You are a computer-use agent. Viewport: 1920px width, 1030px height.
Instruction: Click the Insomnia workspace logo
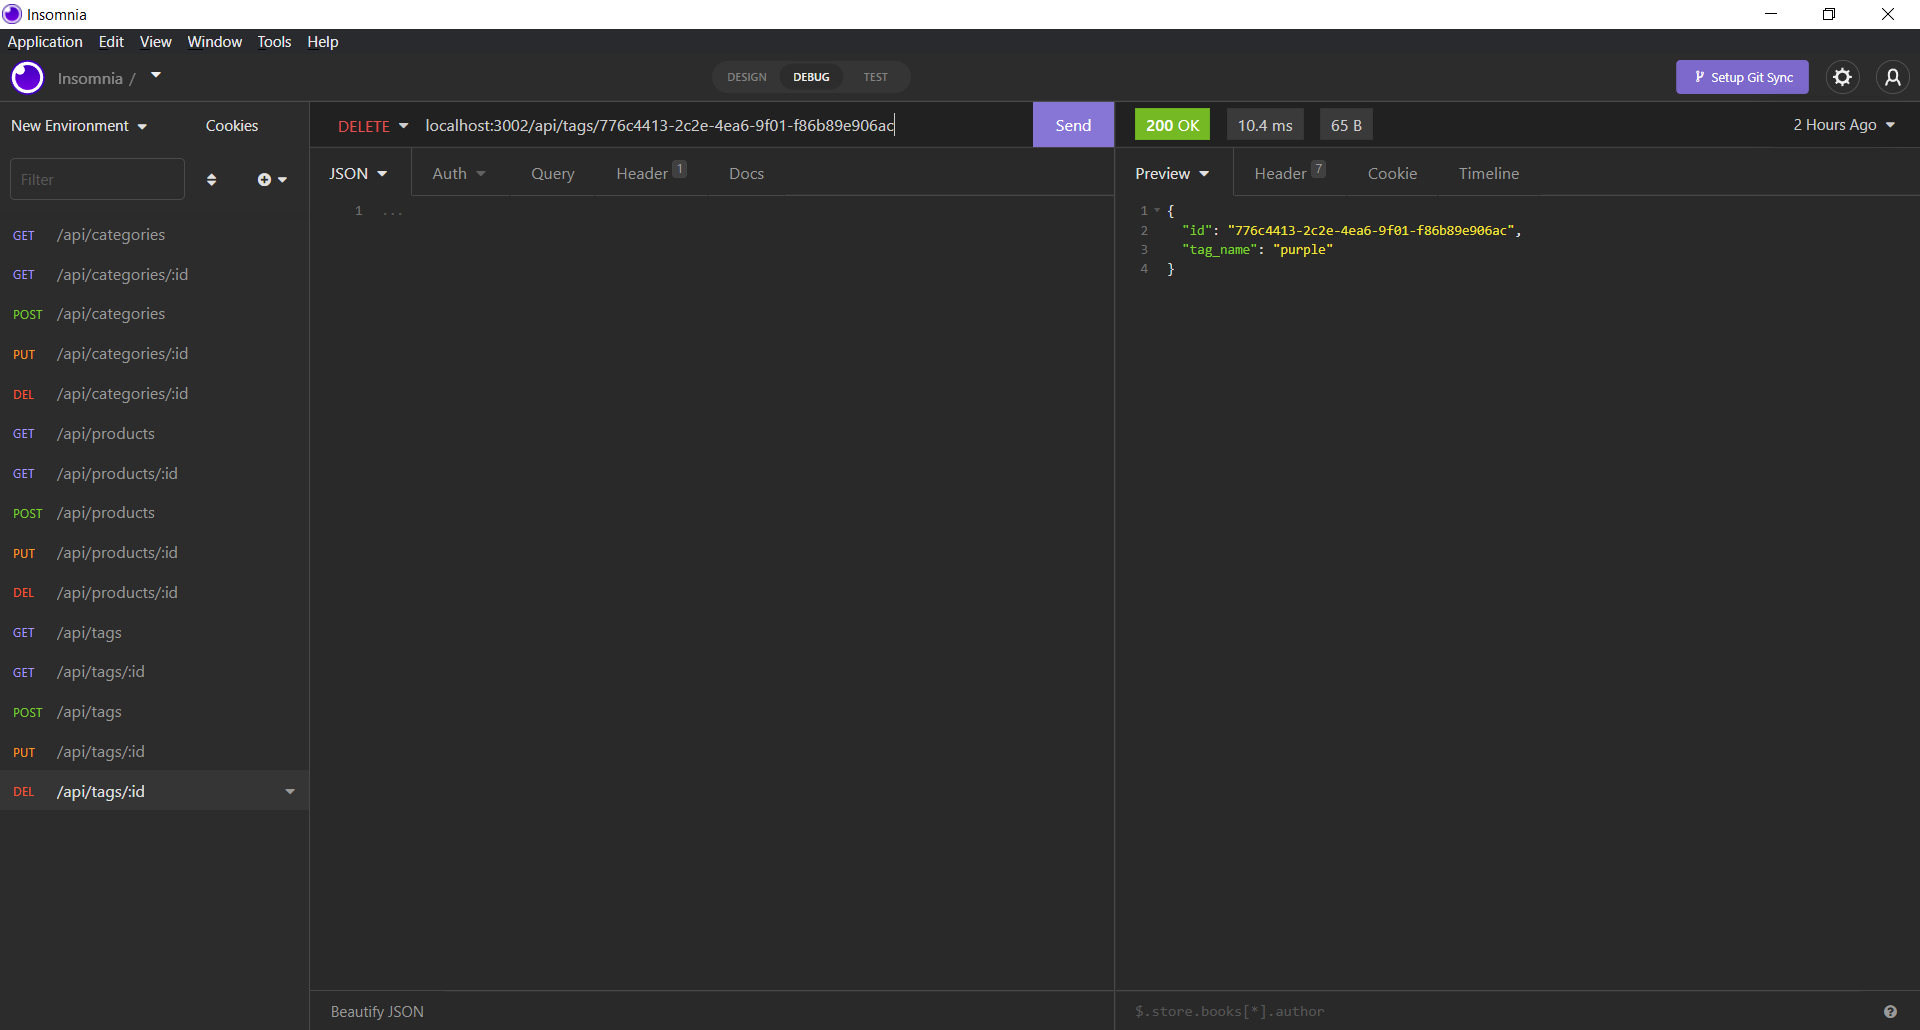point(27,77)
